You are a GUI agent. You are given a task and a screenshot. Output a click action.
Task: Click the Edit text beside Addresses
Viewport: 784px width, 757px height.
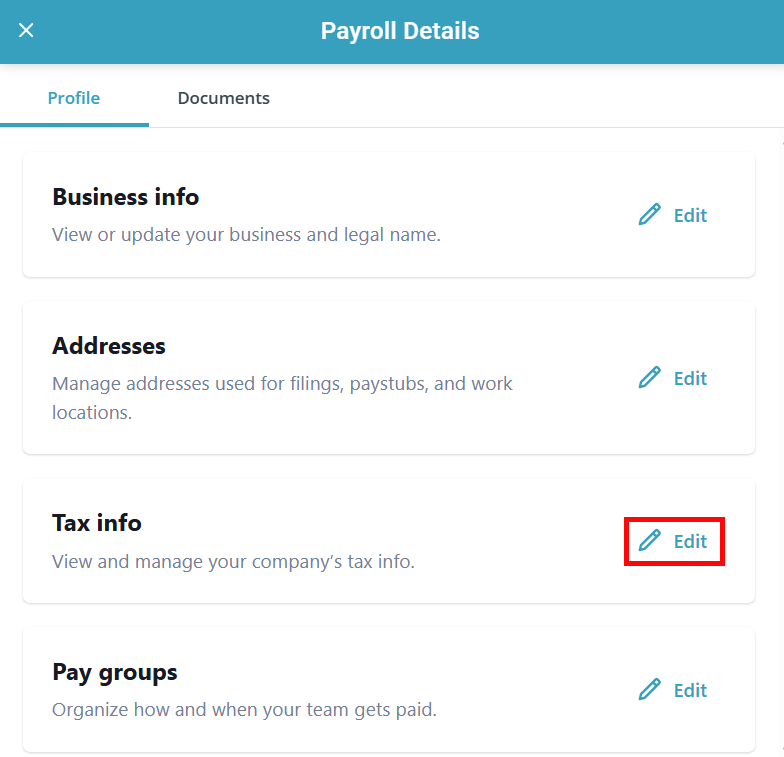tap(690, 378)
